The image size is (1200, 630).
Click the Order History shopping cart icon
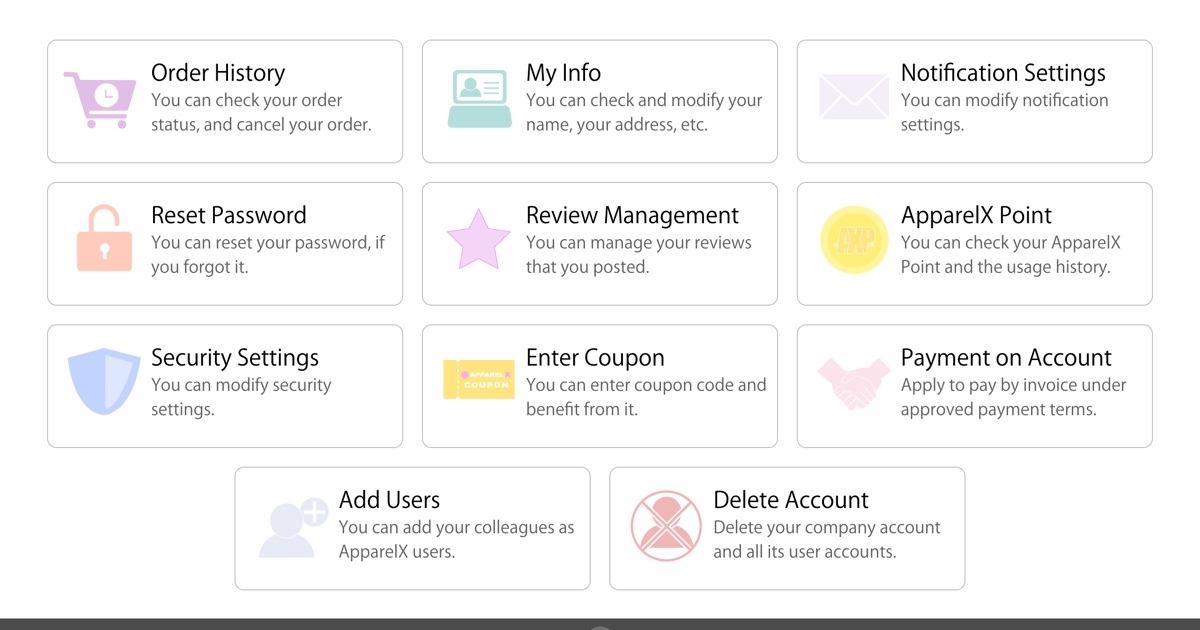pyautogui.click(x=99, y=100)
